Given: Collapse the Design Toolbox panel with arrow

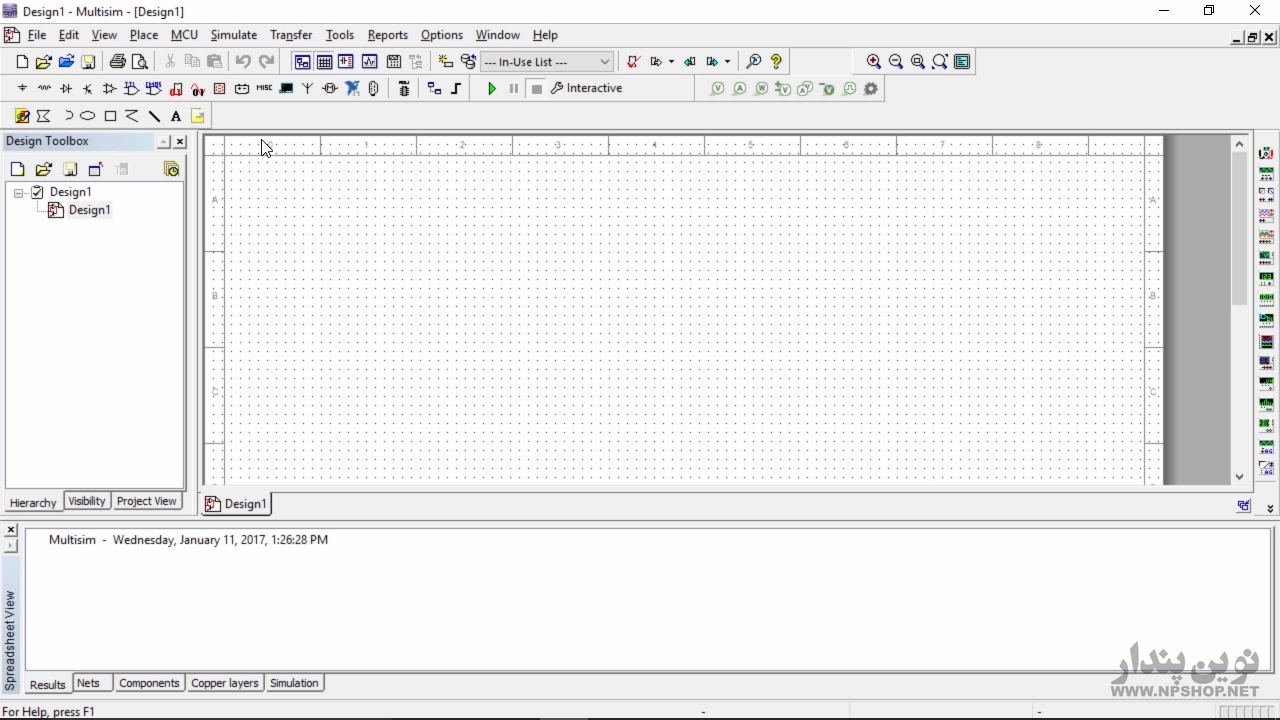Looking at the screenshot, I should pos(163,142).
